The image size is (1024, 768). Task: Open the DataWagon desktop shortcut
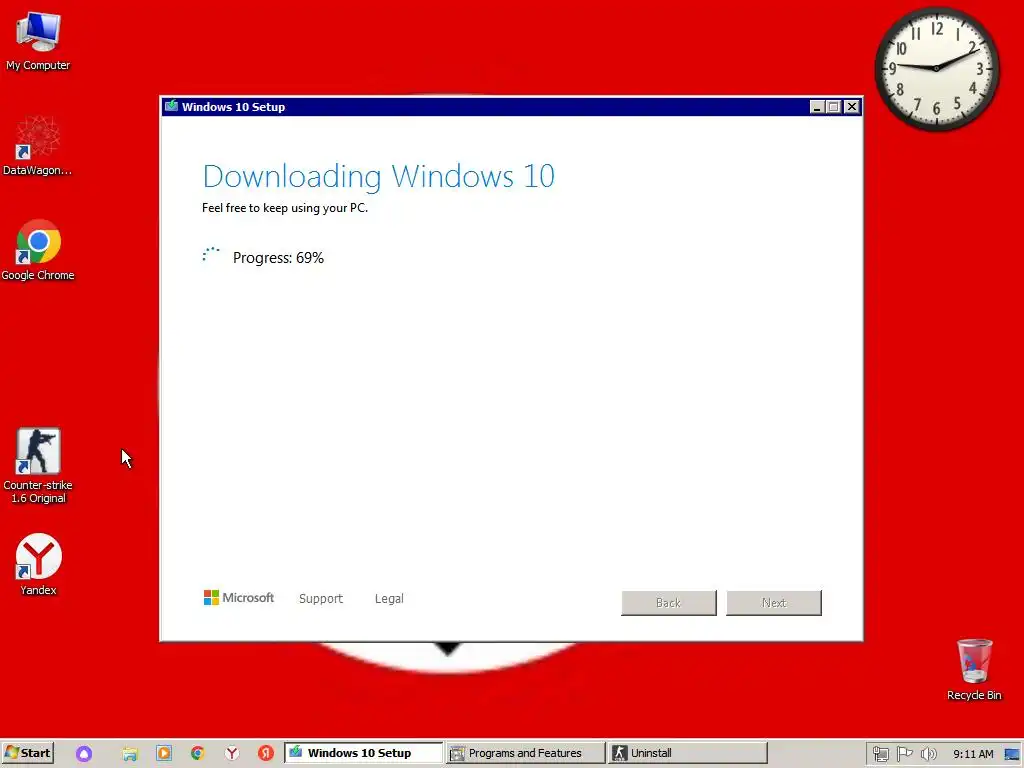point(38,145)
